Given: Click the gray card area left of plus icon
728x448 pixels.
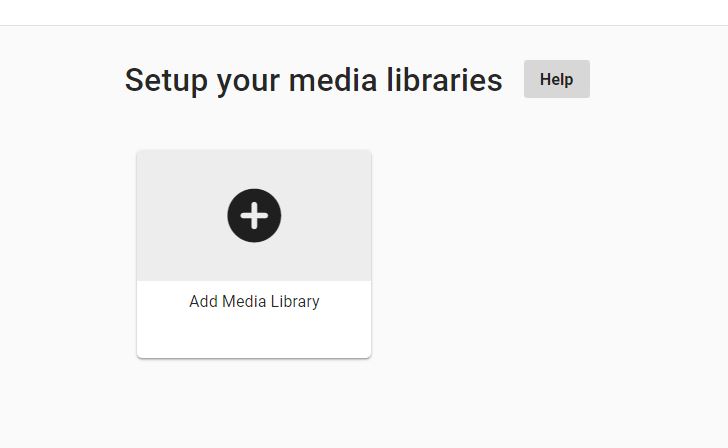Looking at the screenshot, I should (x=180, y=215).
